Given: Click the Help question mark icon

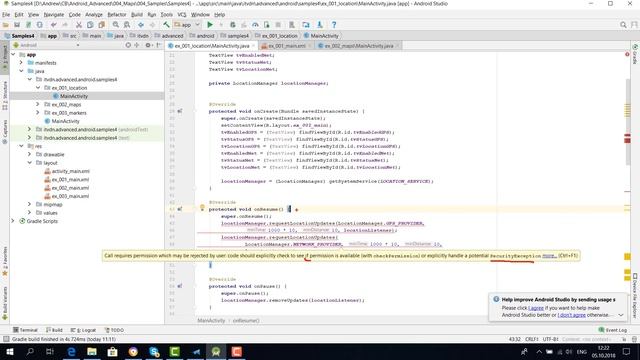Looking at the screenshot, I should [334, 25].
